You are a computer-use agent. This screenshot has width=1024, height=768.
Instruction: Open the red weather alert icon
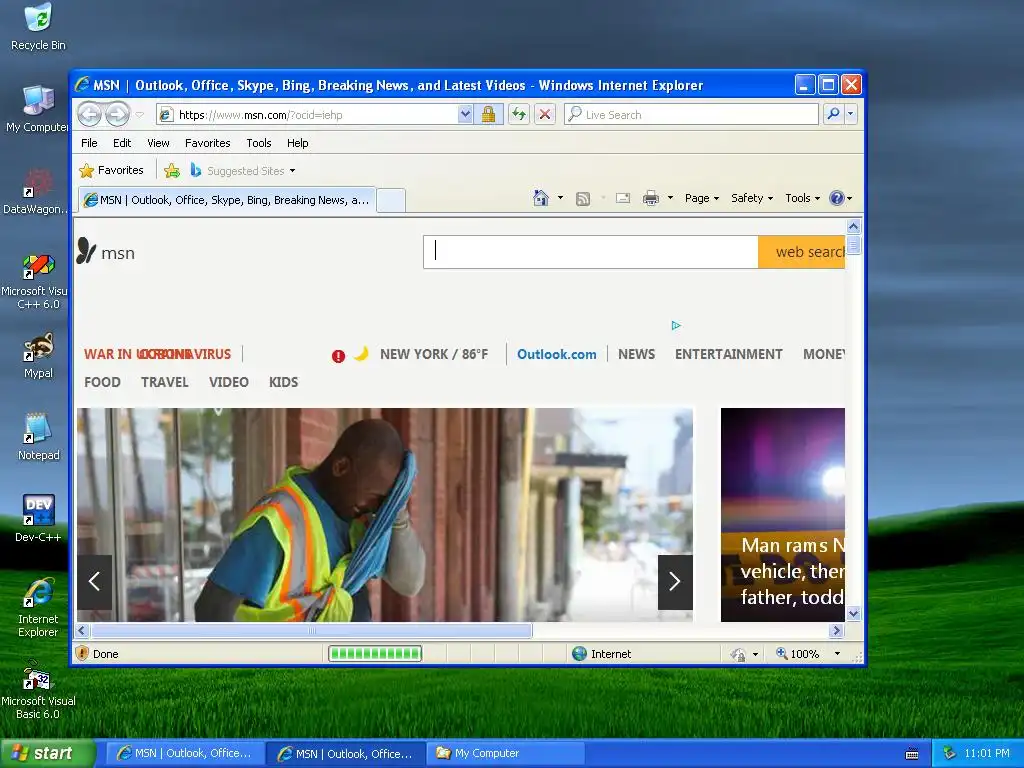(x=338, y=356)
